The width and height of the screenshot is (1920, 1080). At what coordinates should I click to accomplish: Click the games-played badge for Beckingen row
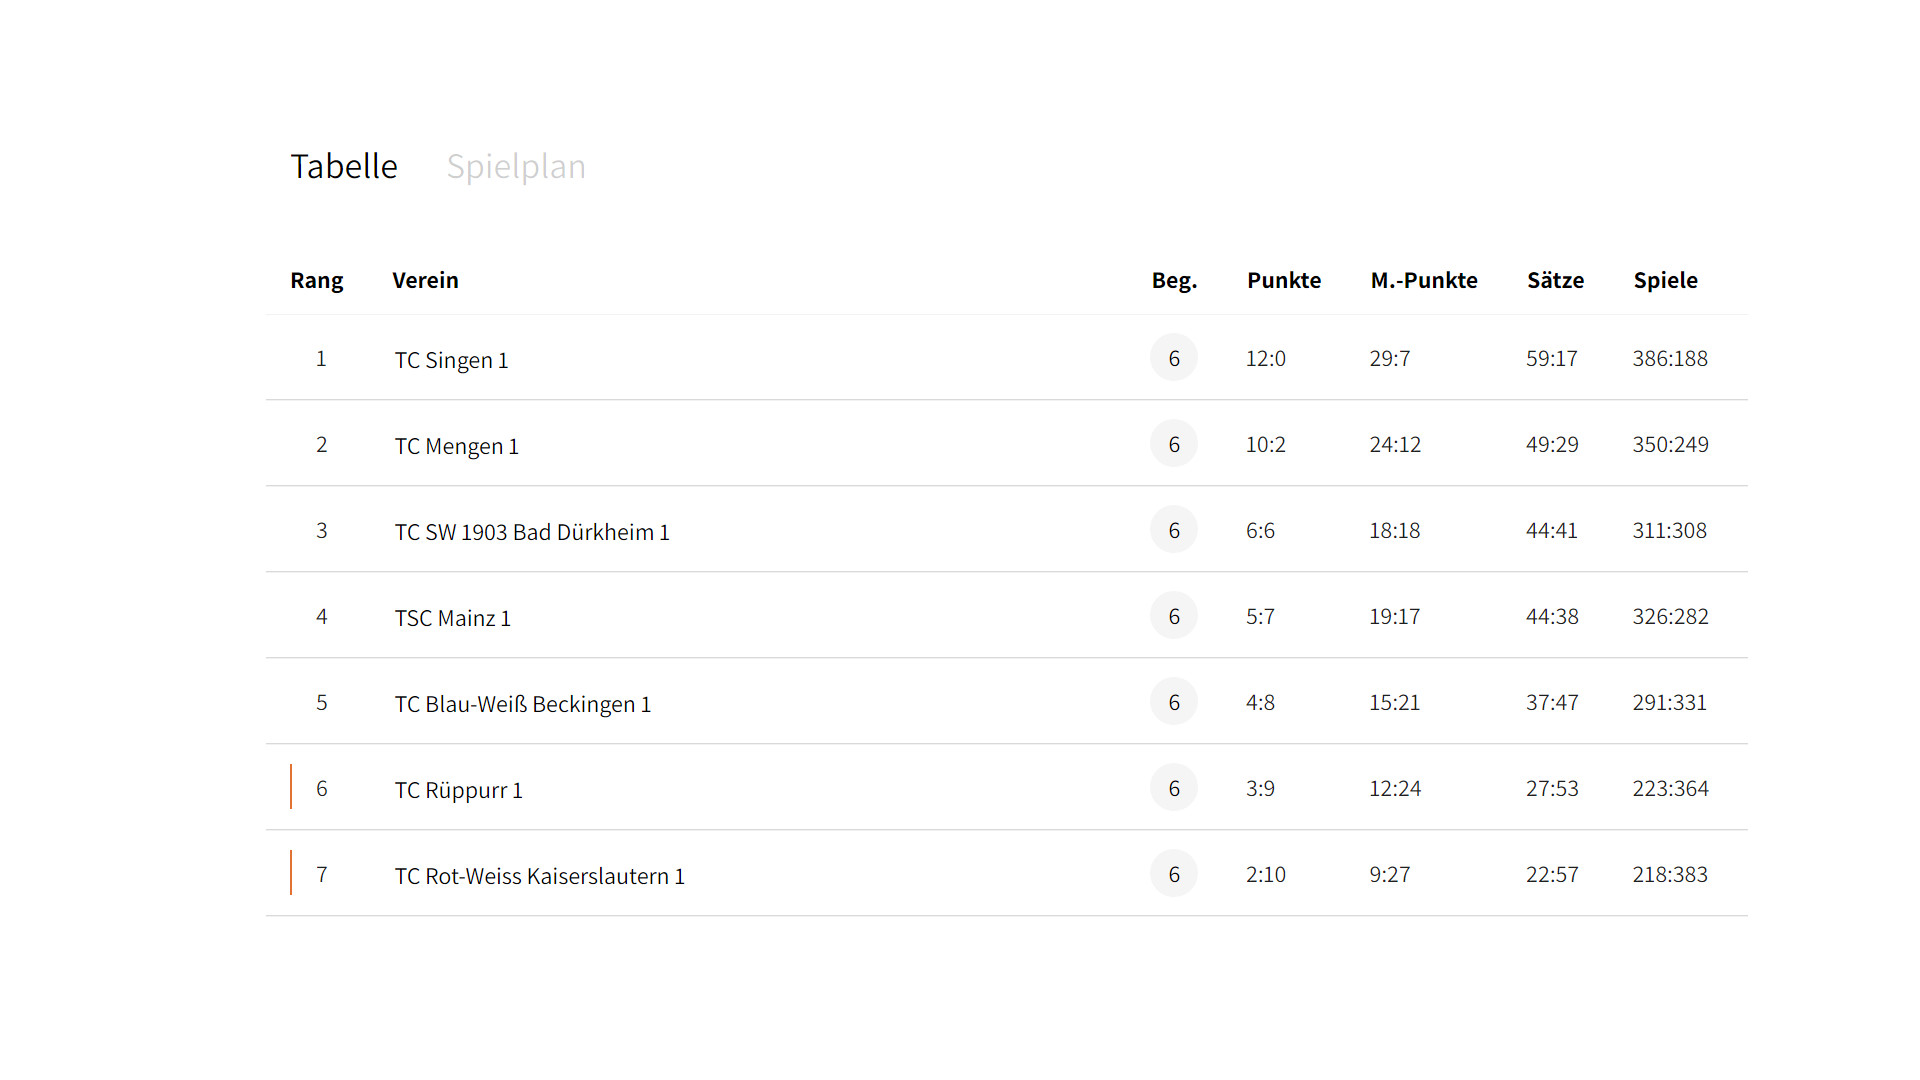[x=1174, y=702]
